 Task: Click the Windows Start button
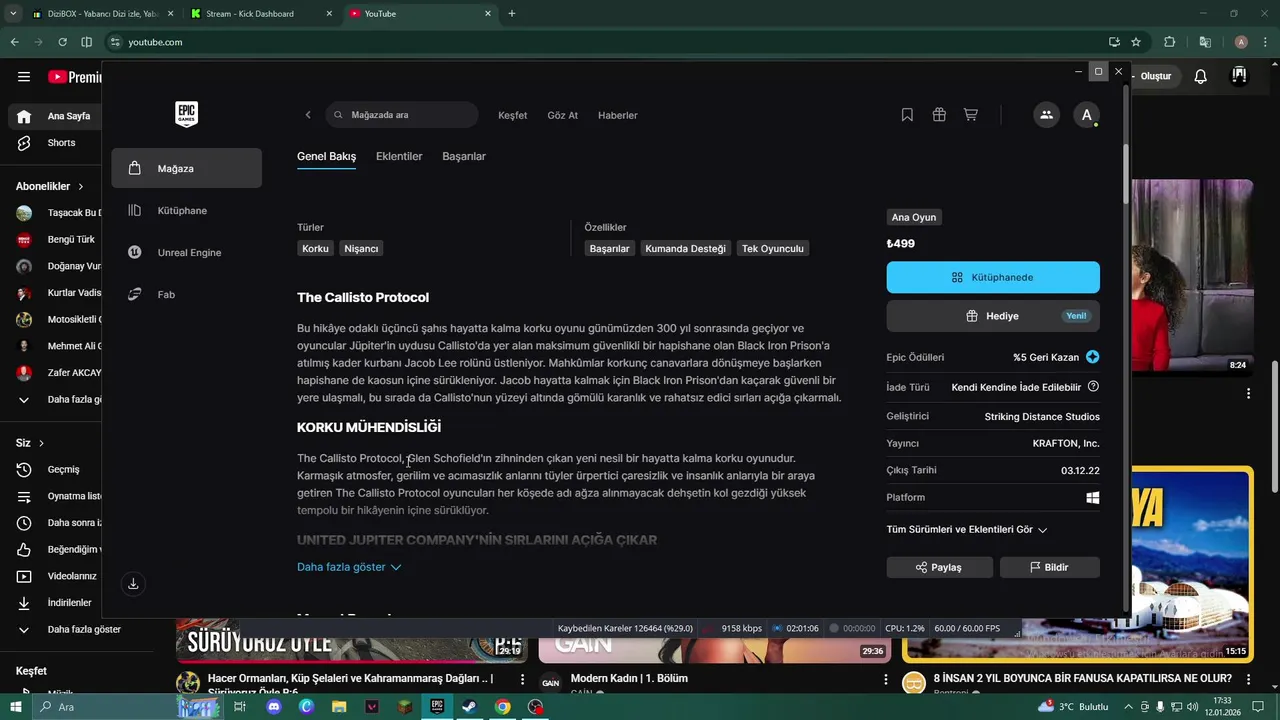[16, 707]
